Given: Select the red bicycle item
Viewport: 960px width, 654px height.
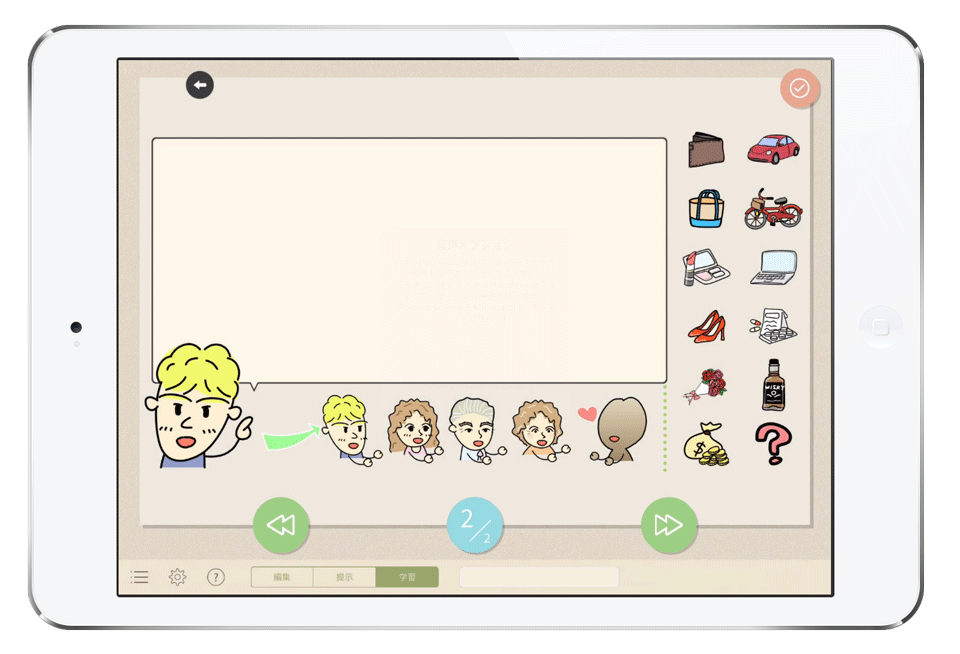Looking at the screenshot, I should [773, 209].
